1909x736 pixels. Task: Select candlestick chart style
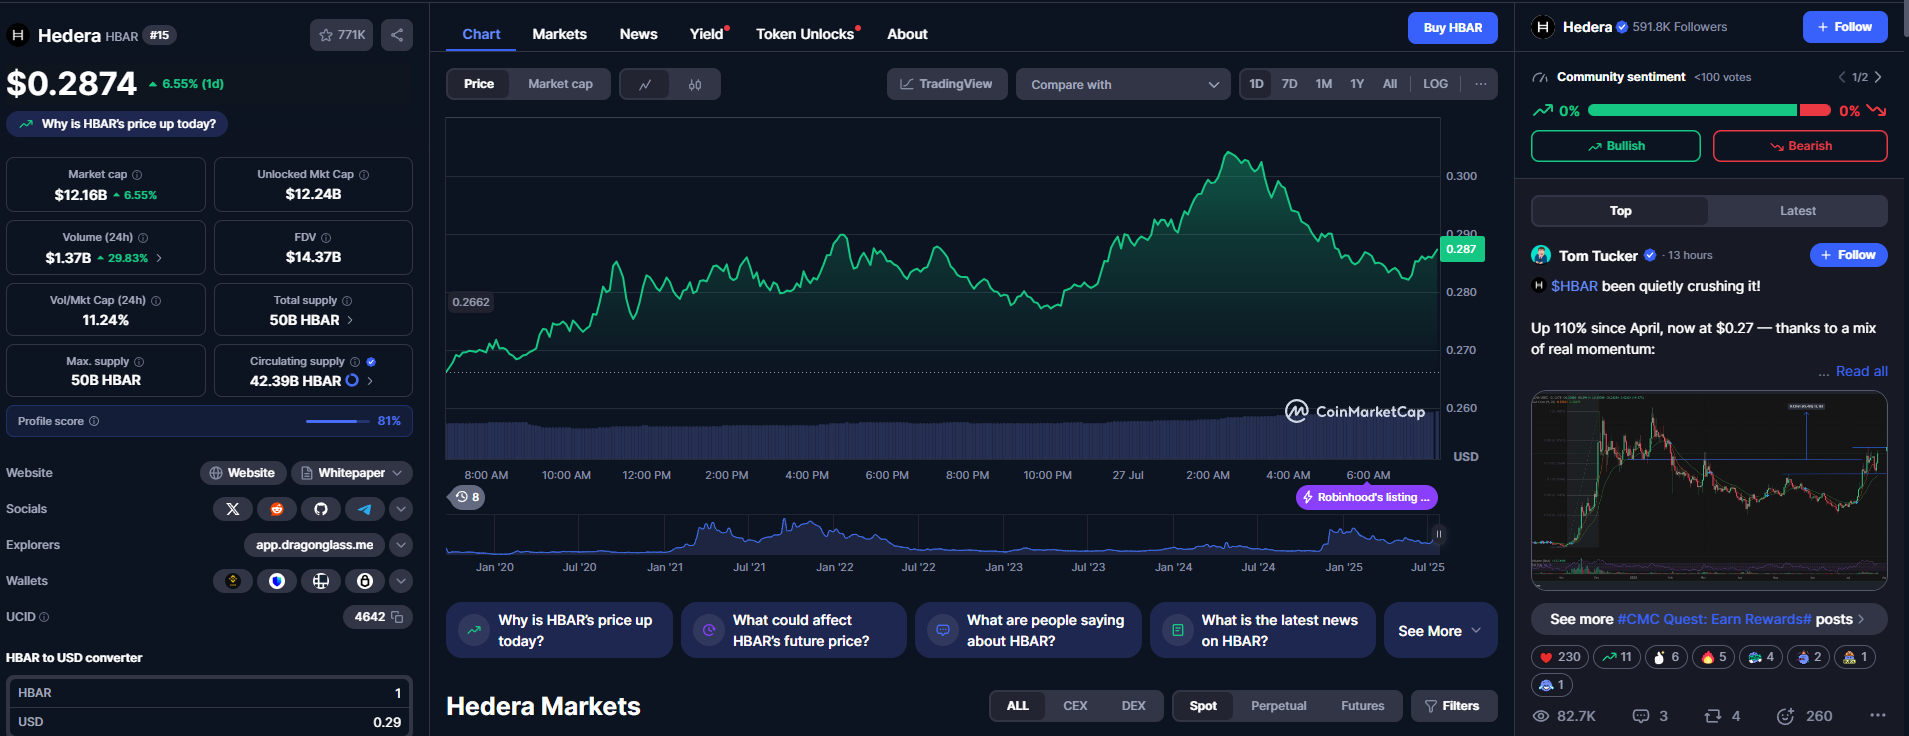point(695,85)
